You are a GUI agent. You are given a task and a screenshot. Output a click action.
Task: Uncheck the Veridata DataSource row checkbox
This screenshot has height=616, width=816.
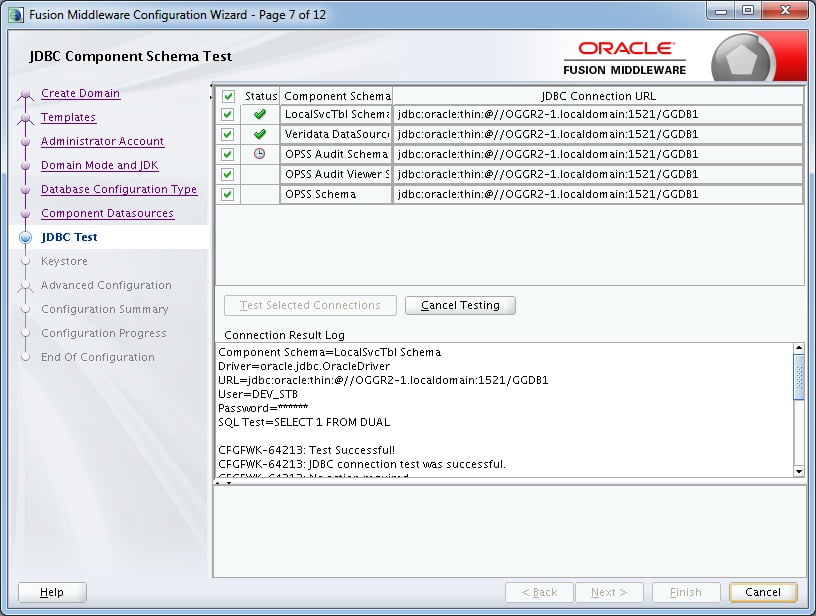(x=228, y=134)
